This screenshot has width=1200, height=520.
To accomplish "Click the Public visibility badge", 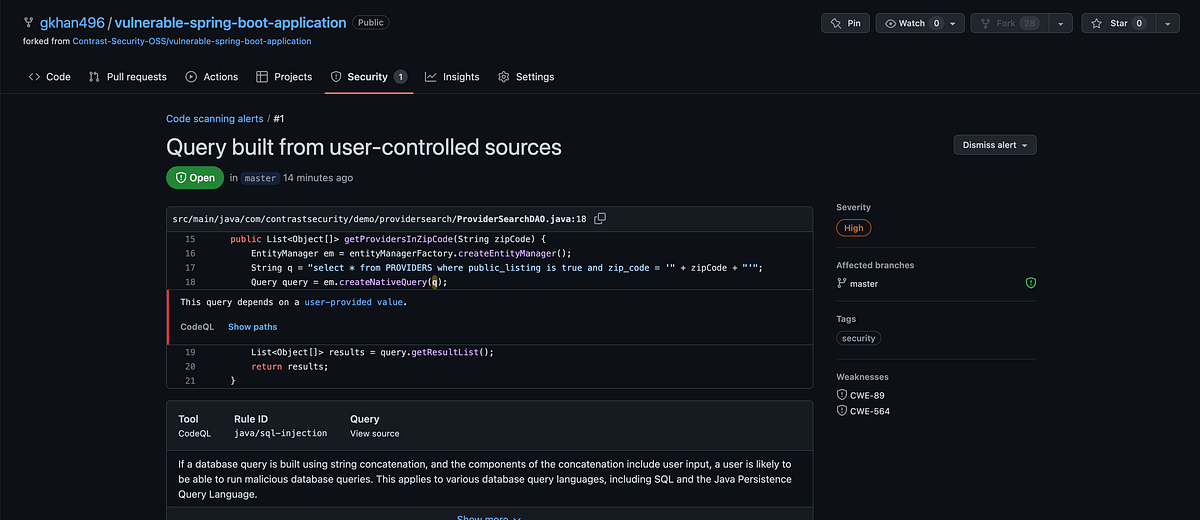I will pos(371,23).
